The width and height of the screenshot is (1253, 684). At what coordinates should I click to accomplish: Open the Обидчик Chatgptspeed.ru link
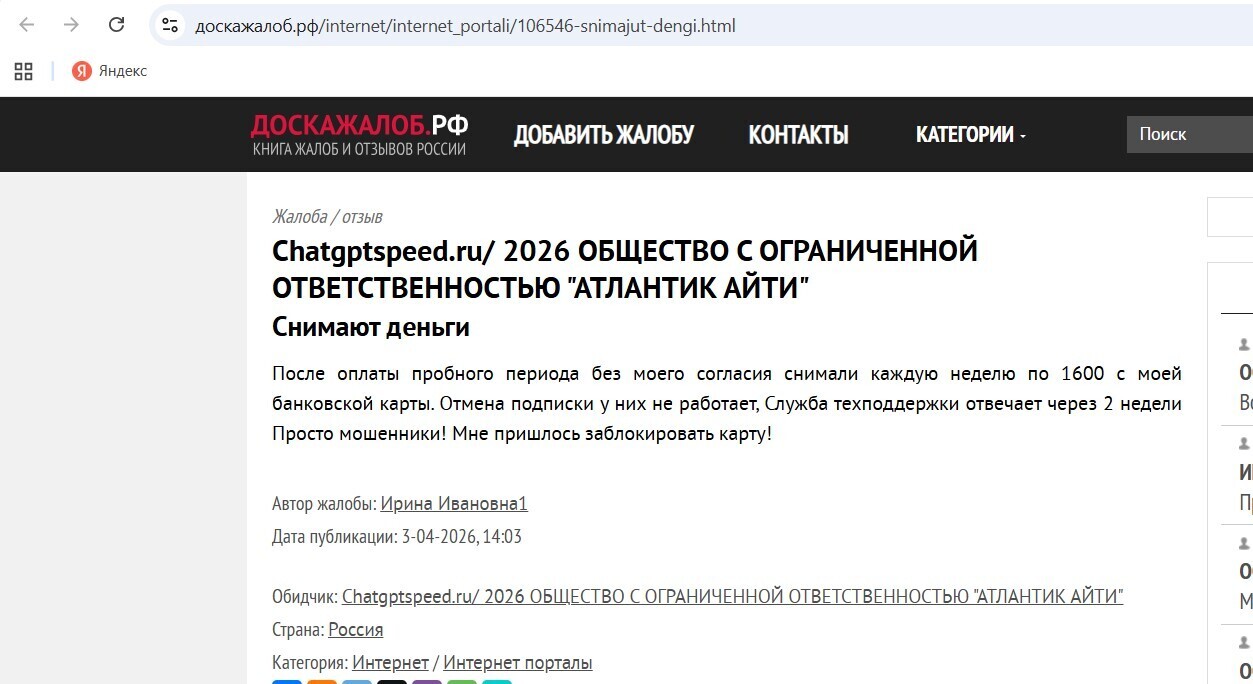click(x=733, y=597)
